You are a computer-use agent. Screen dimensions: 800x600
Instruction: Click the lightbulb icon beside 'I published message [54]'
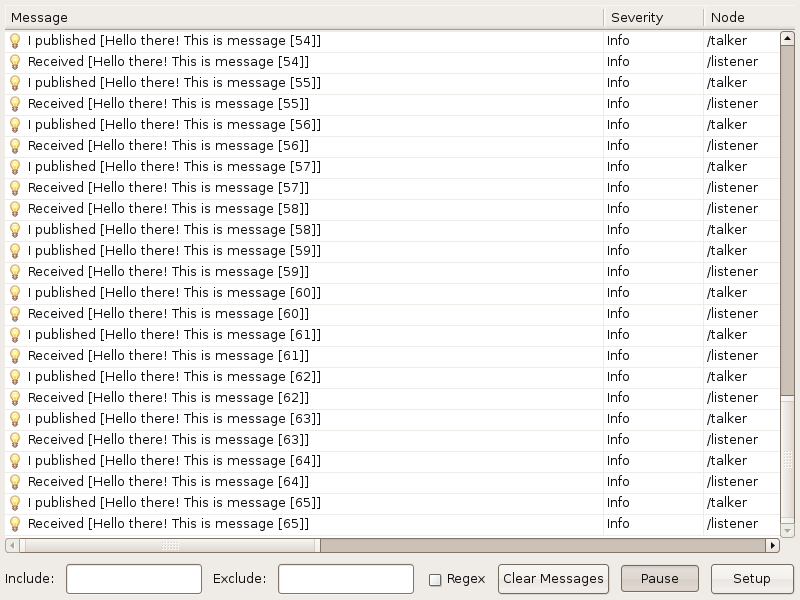click(x=15, y=41)
